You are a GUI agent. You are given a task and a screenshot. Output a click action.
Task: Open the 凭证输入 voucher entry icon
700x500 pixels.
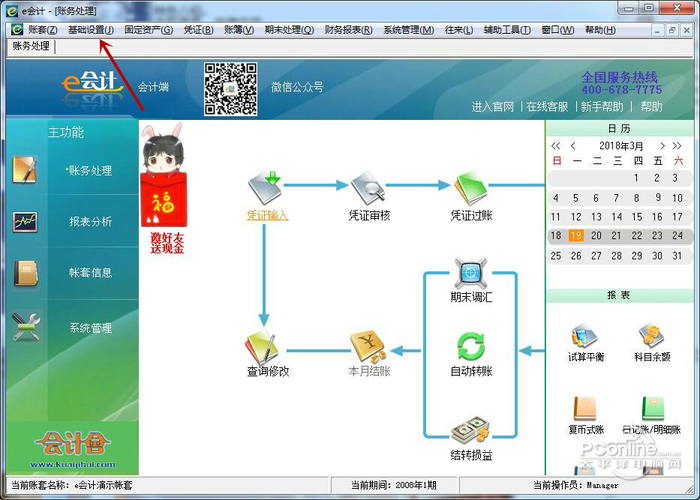click(265, 188)
